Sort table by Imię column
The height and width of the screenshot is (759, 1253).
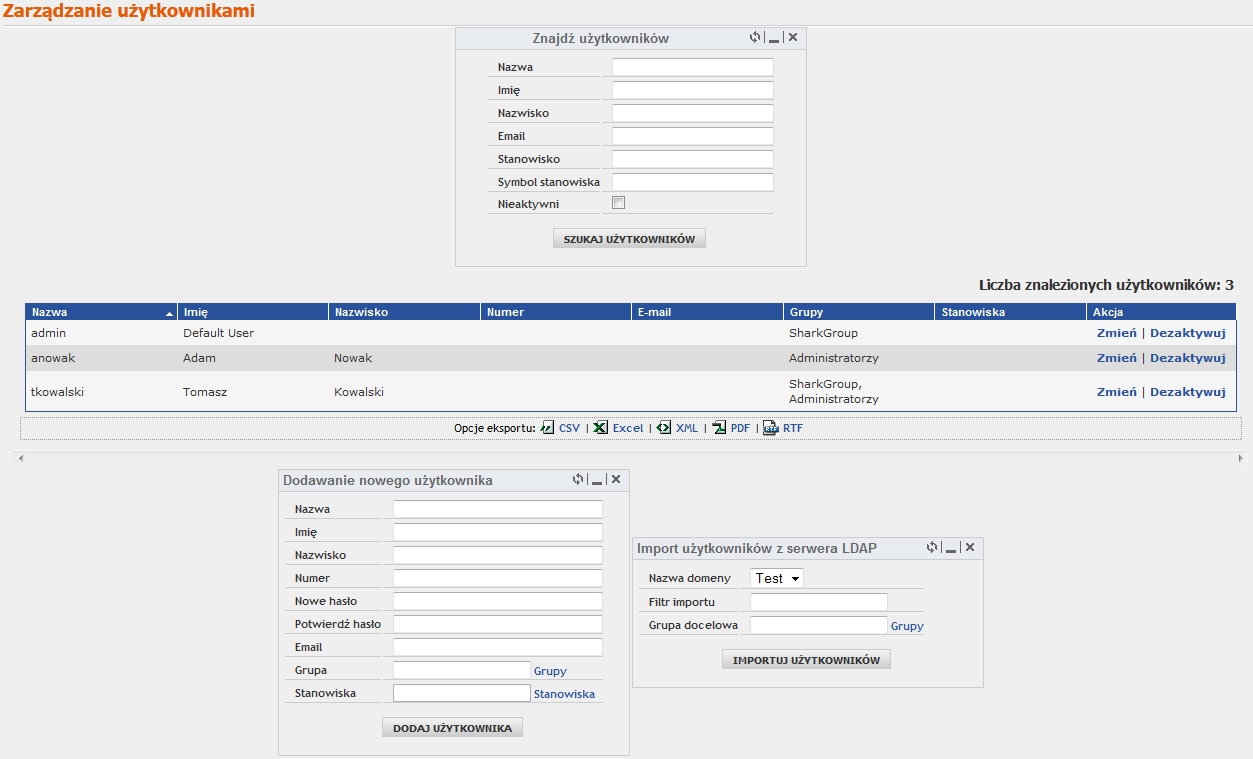tap(253, 312)
